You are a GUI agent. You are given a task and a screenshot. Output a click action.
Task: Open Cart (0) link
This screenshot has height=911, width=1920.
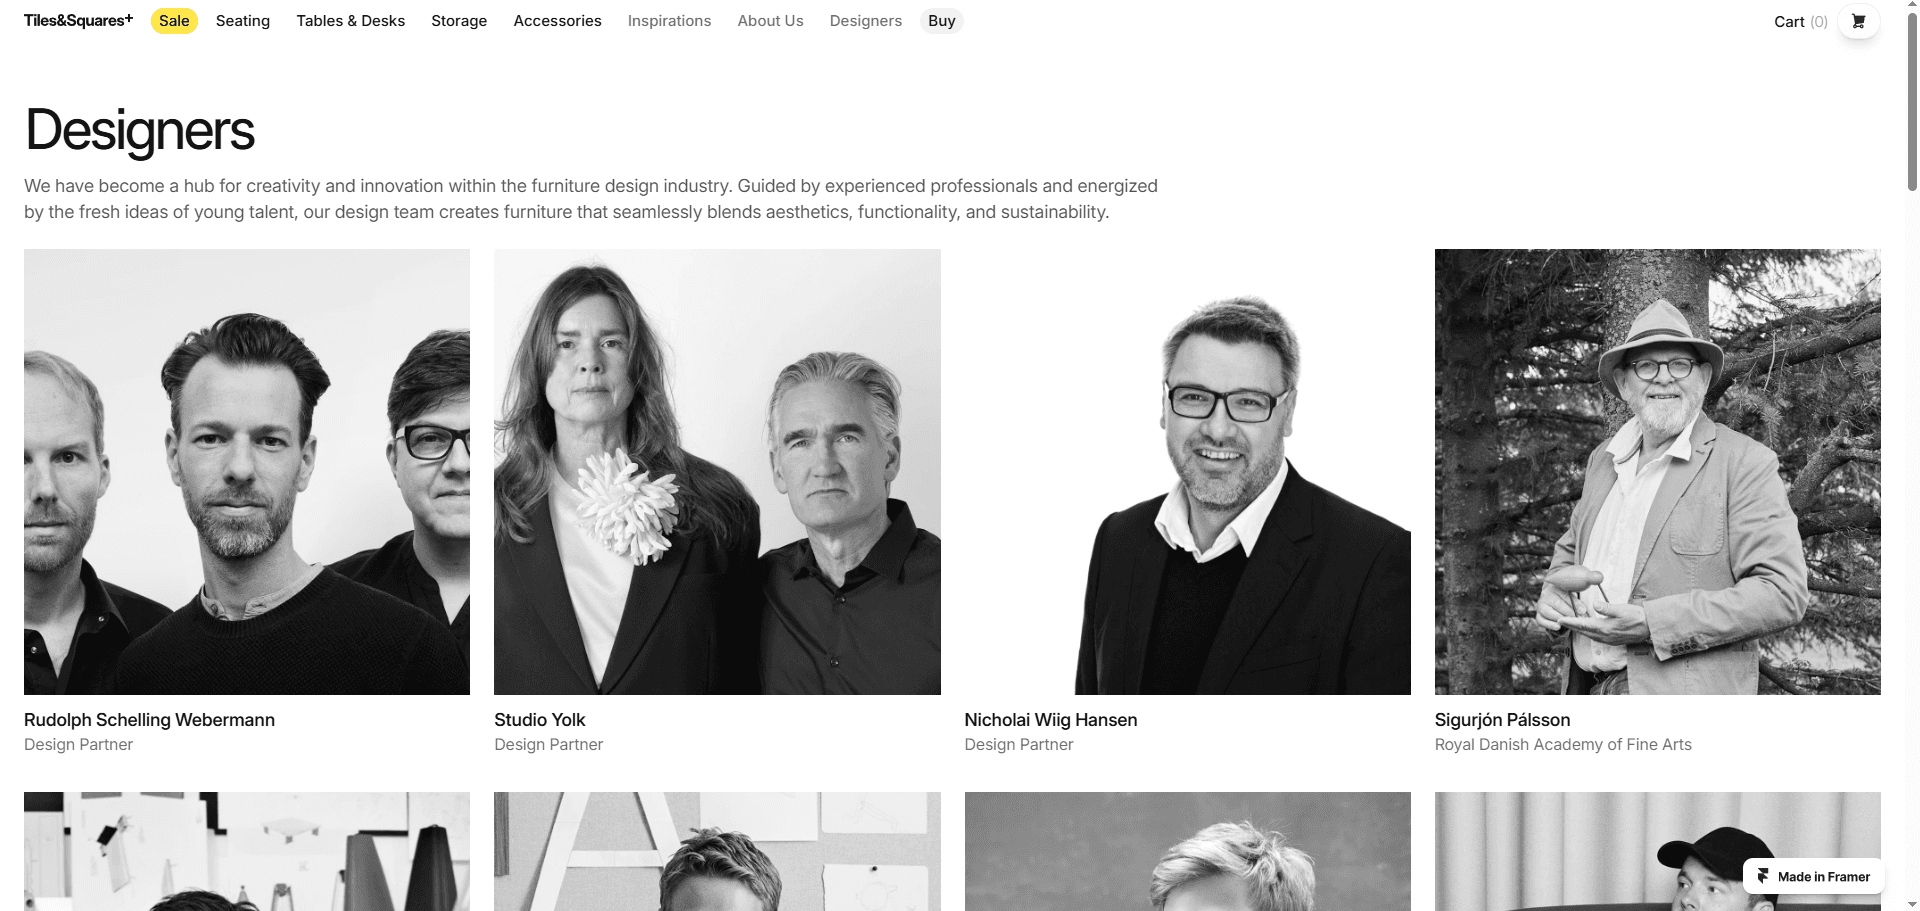click(x=1800, y=22)
